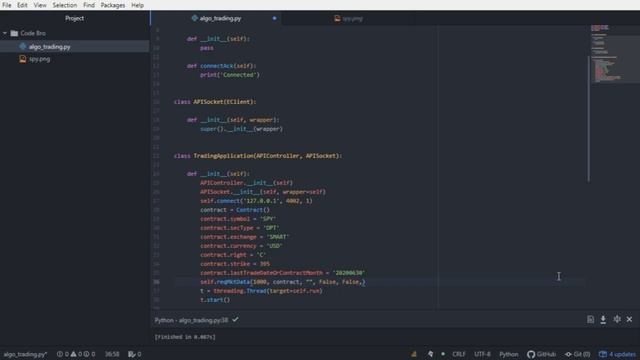This screenshot has height=360, width=640.
Task: Open the Find menu
Action: click(89, 5)
